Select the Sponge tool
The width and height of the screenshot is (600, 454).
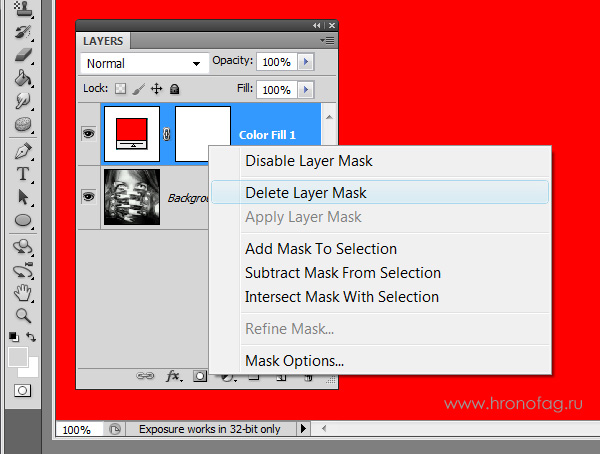23,124
